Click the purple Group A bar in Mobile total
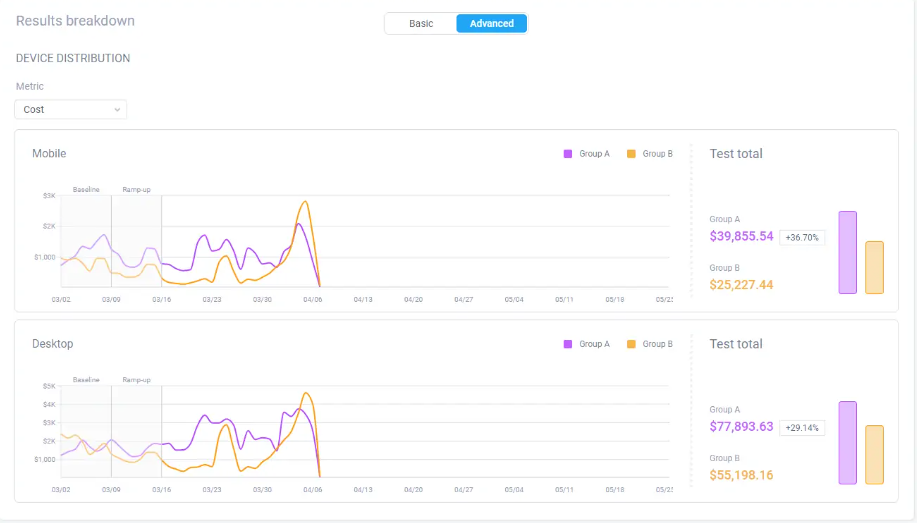This screenshot has width=917, height=523. (847, 252)
